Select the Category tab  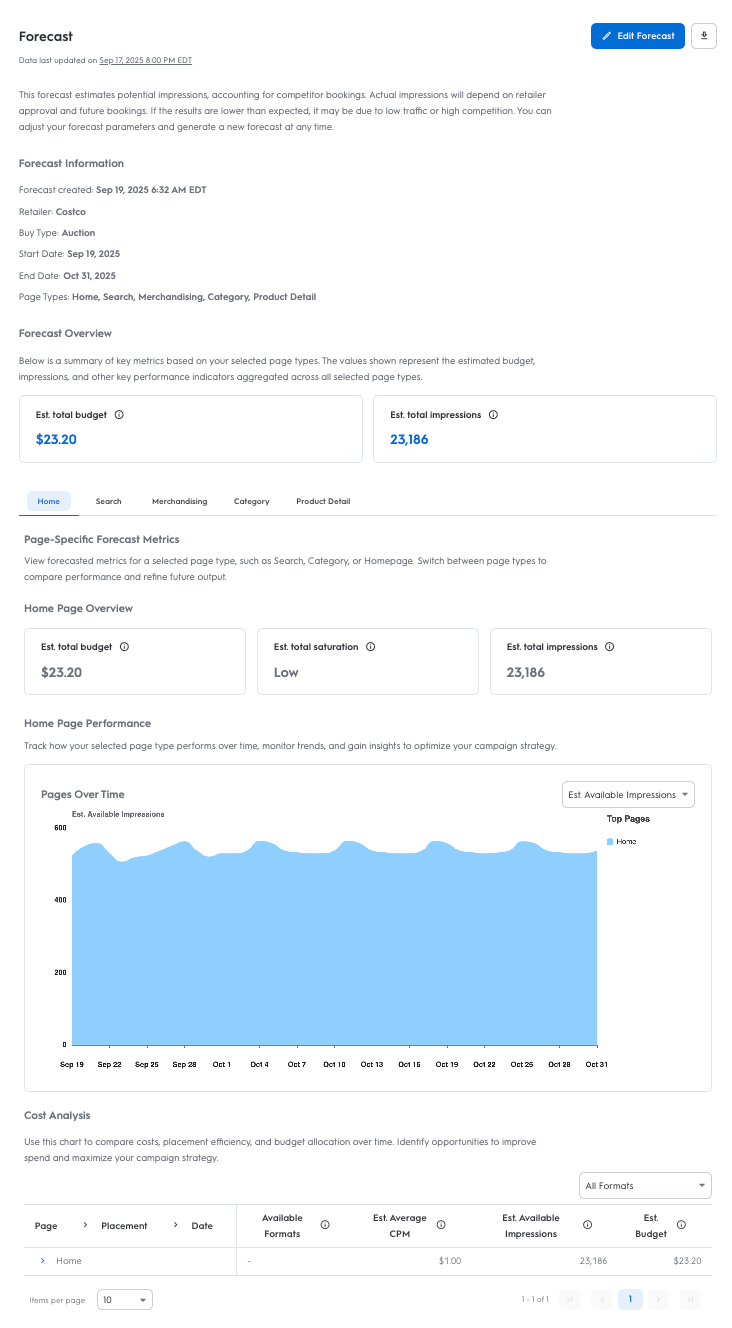pos(251,501)
